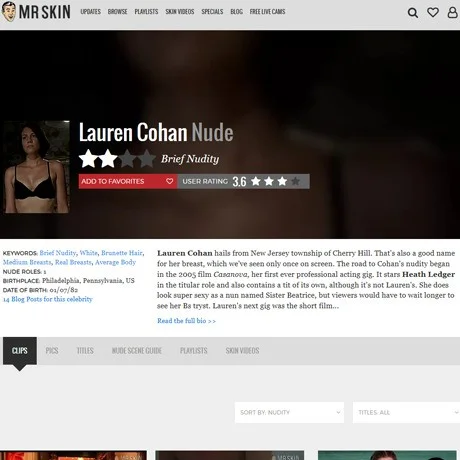Switch to the Nude Scene Guide tab

pyautogui.click(x=137, y=351)
